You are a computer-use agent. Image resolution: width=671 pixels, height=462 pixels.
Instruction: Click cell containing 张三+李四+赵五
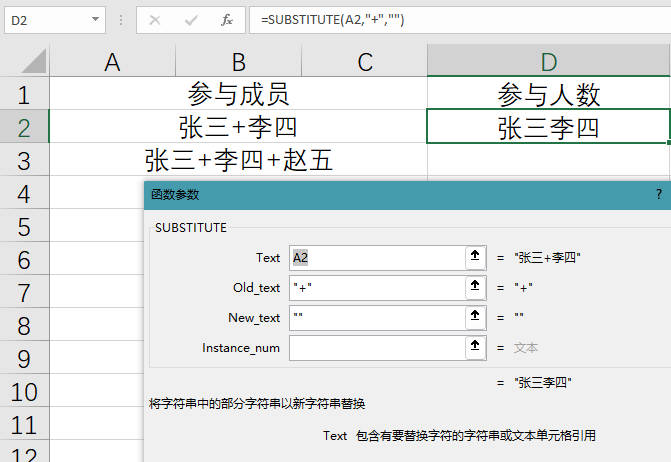point(238,160)
